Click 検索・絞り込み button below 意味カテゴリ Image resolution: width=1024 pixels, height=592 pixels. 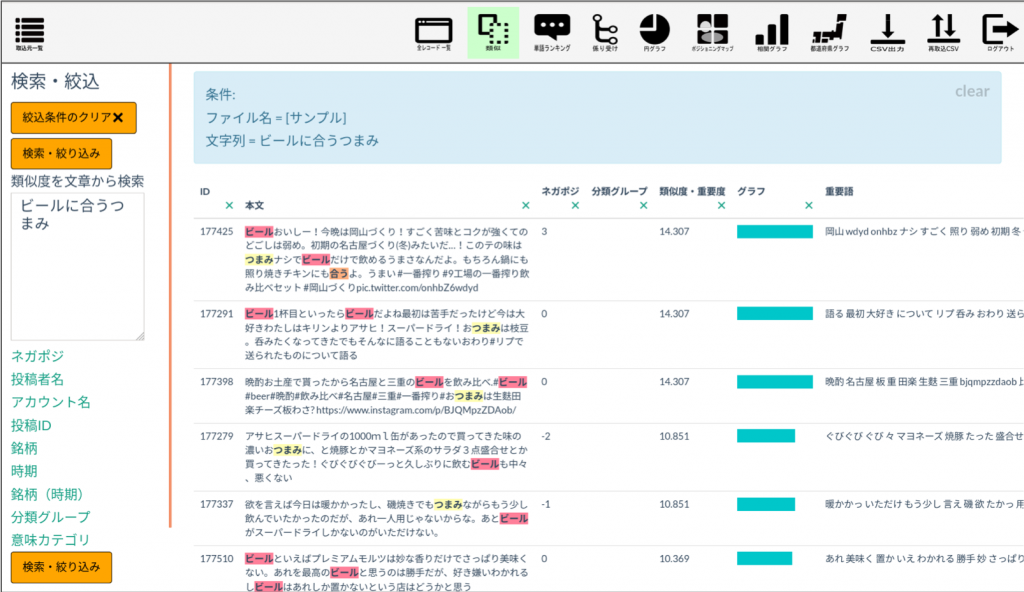click(61, 567)
